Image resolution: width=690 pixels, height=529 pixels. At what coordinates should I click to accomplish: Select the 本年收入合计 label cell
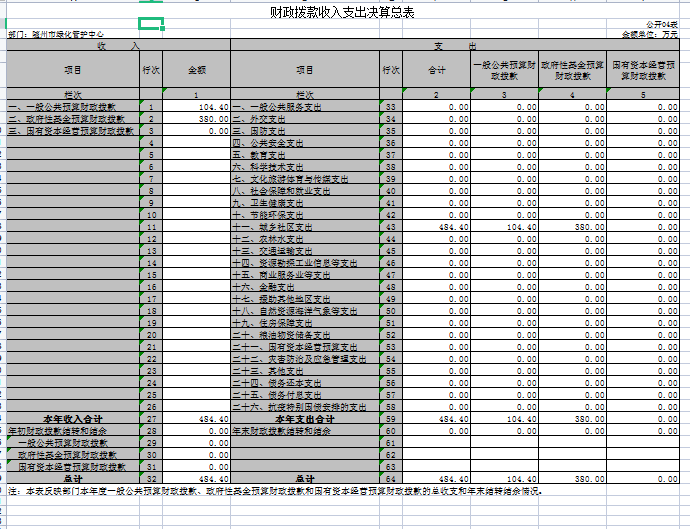(x=73, y=419)
